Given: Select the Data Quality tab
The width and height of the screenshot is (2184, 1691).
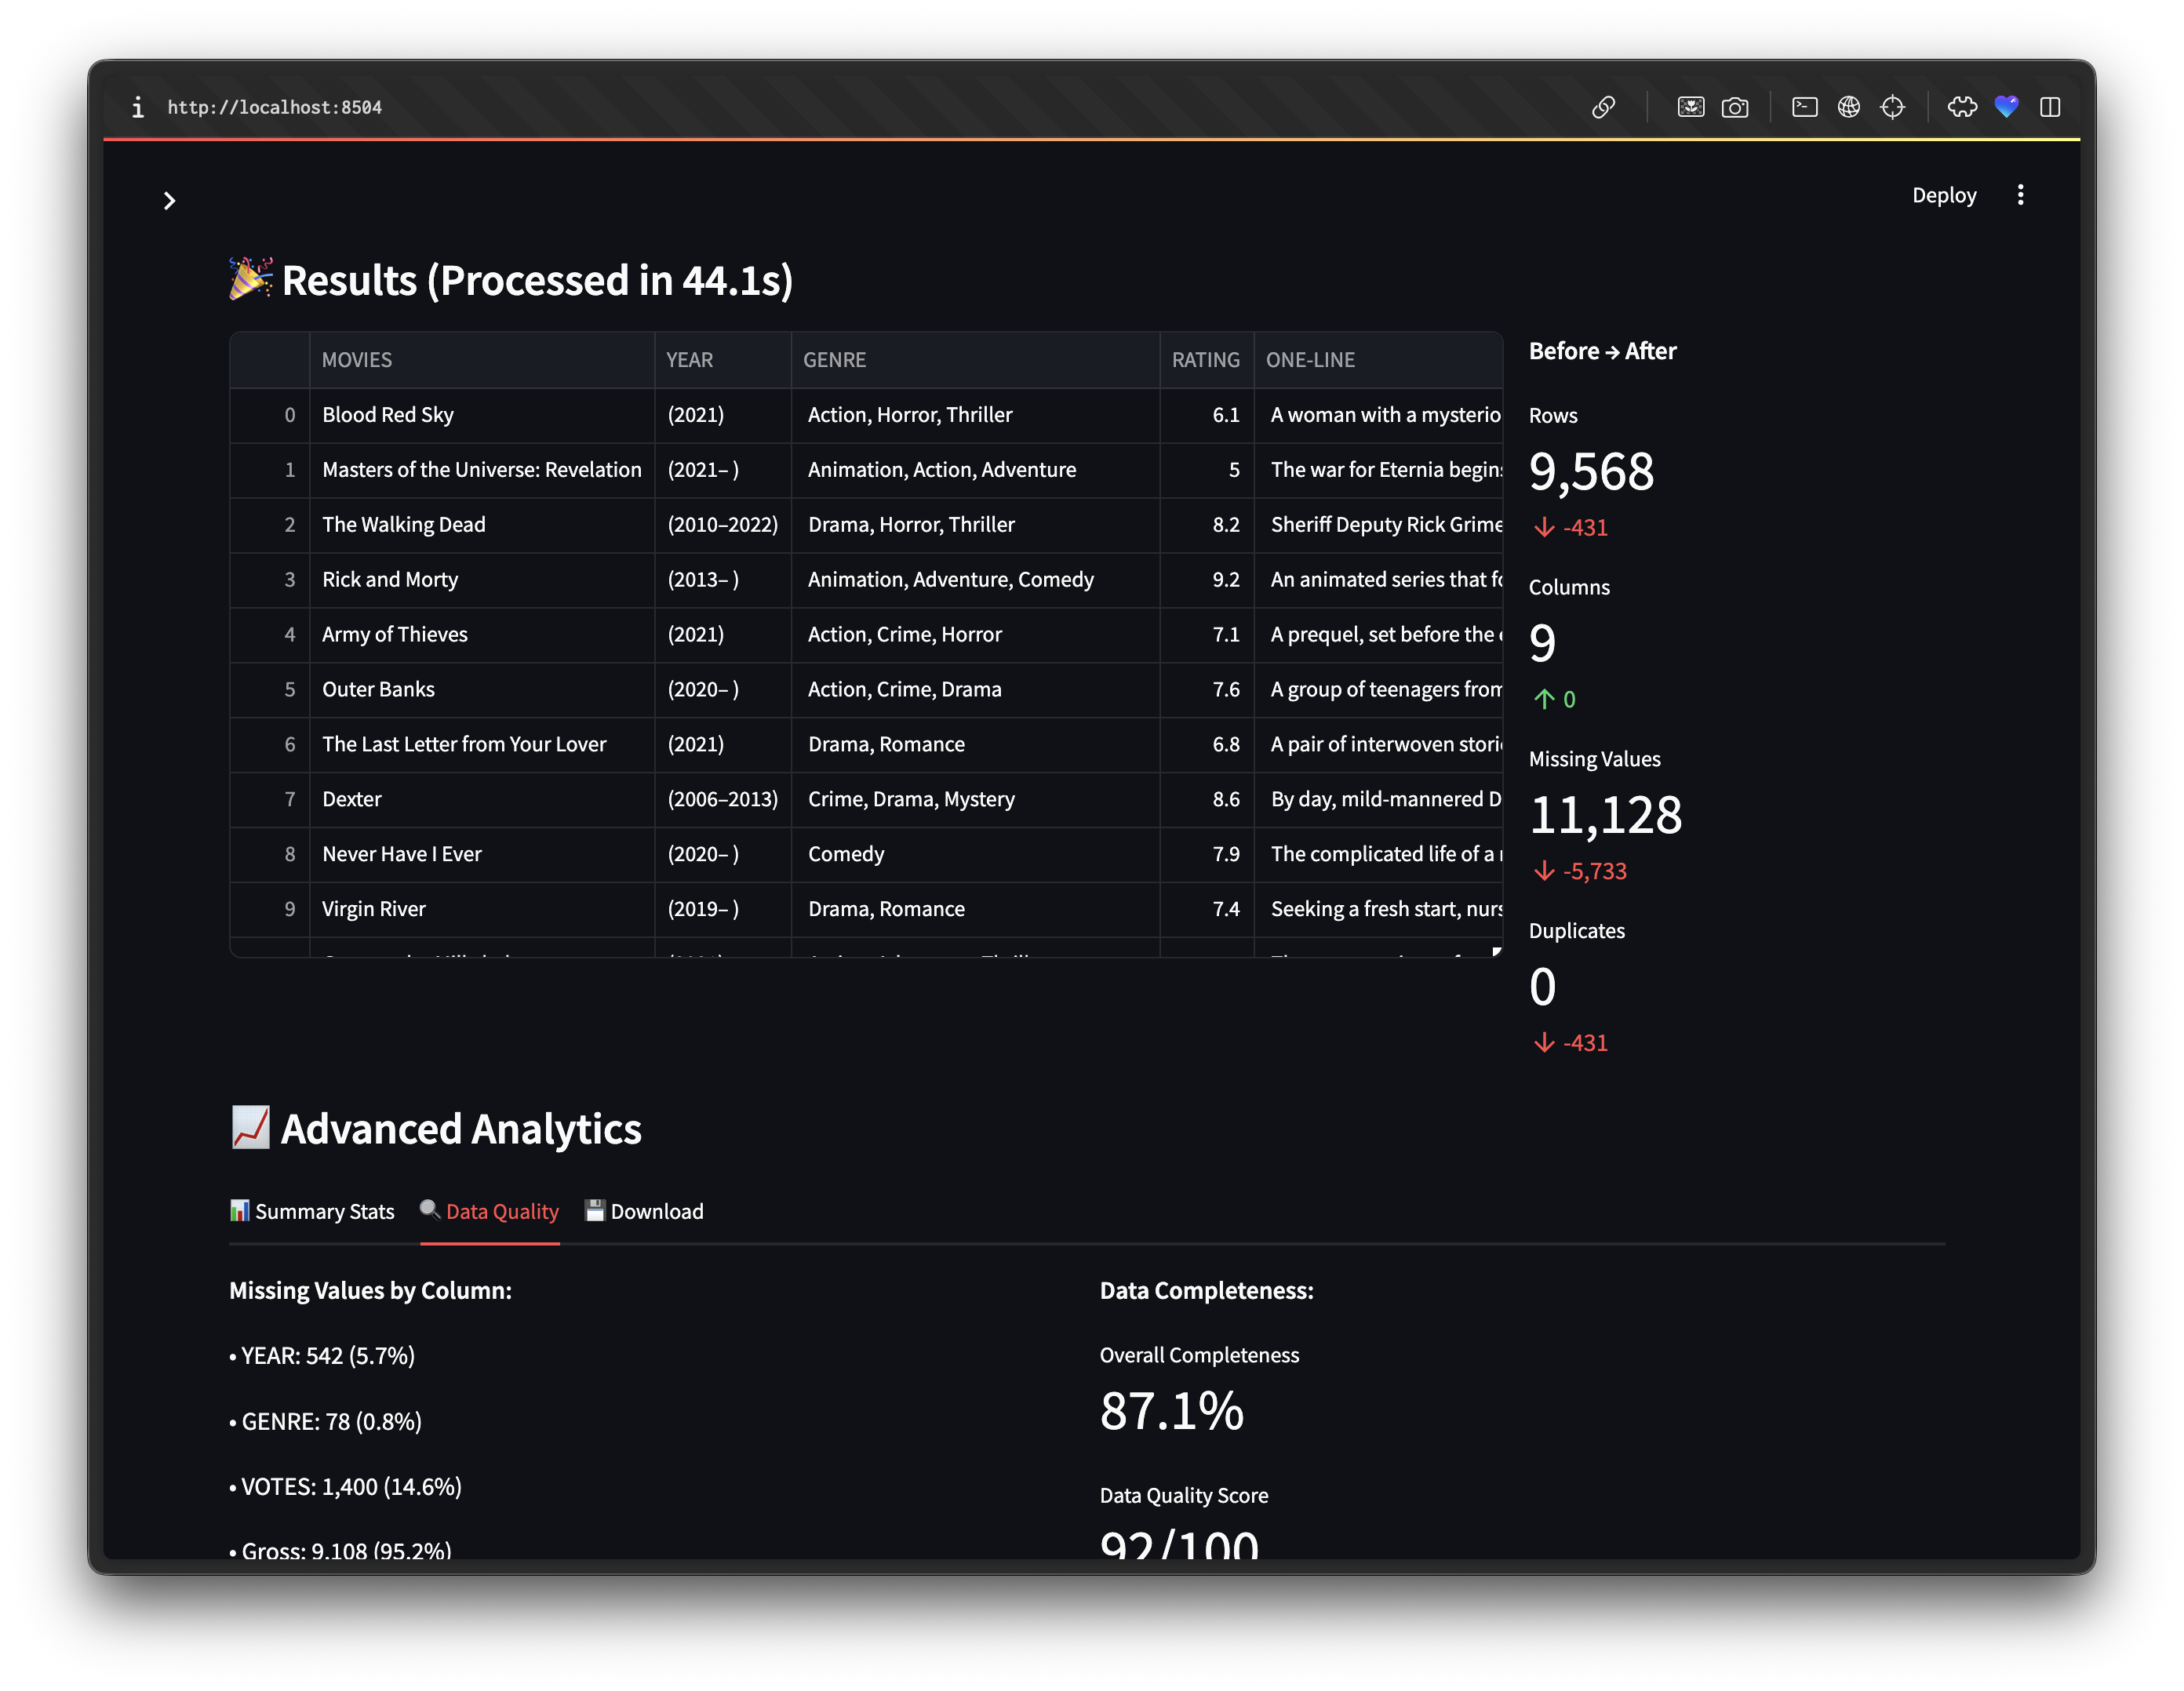Looking at the screenshot, I should click(490, 1211).
